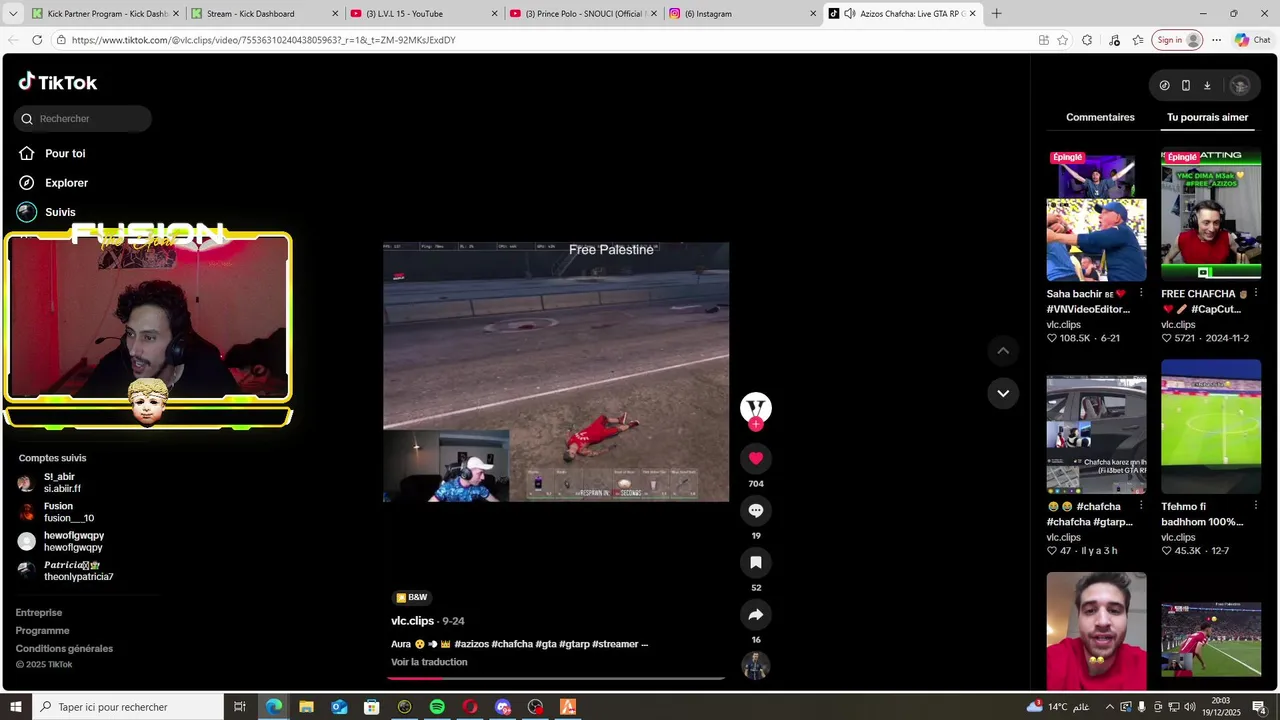This screenshot has height=720, width=1280.
Task: Click the browser Sign in button
Action: (x=1178, y=40)
